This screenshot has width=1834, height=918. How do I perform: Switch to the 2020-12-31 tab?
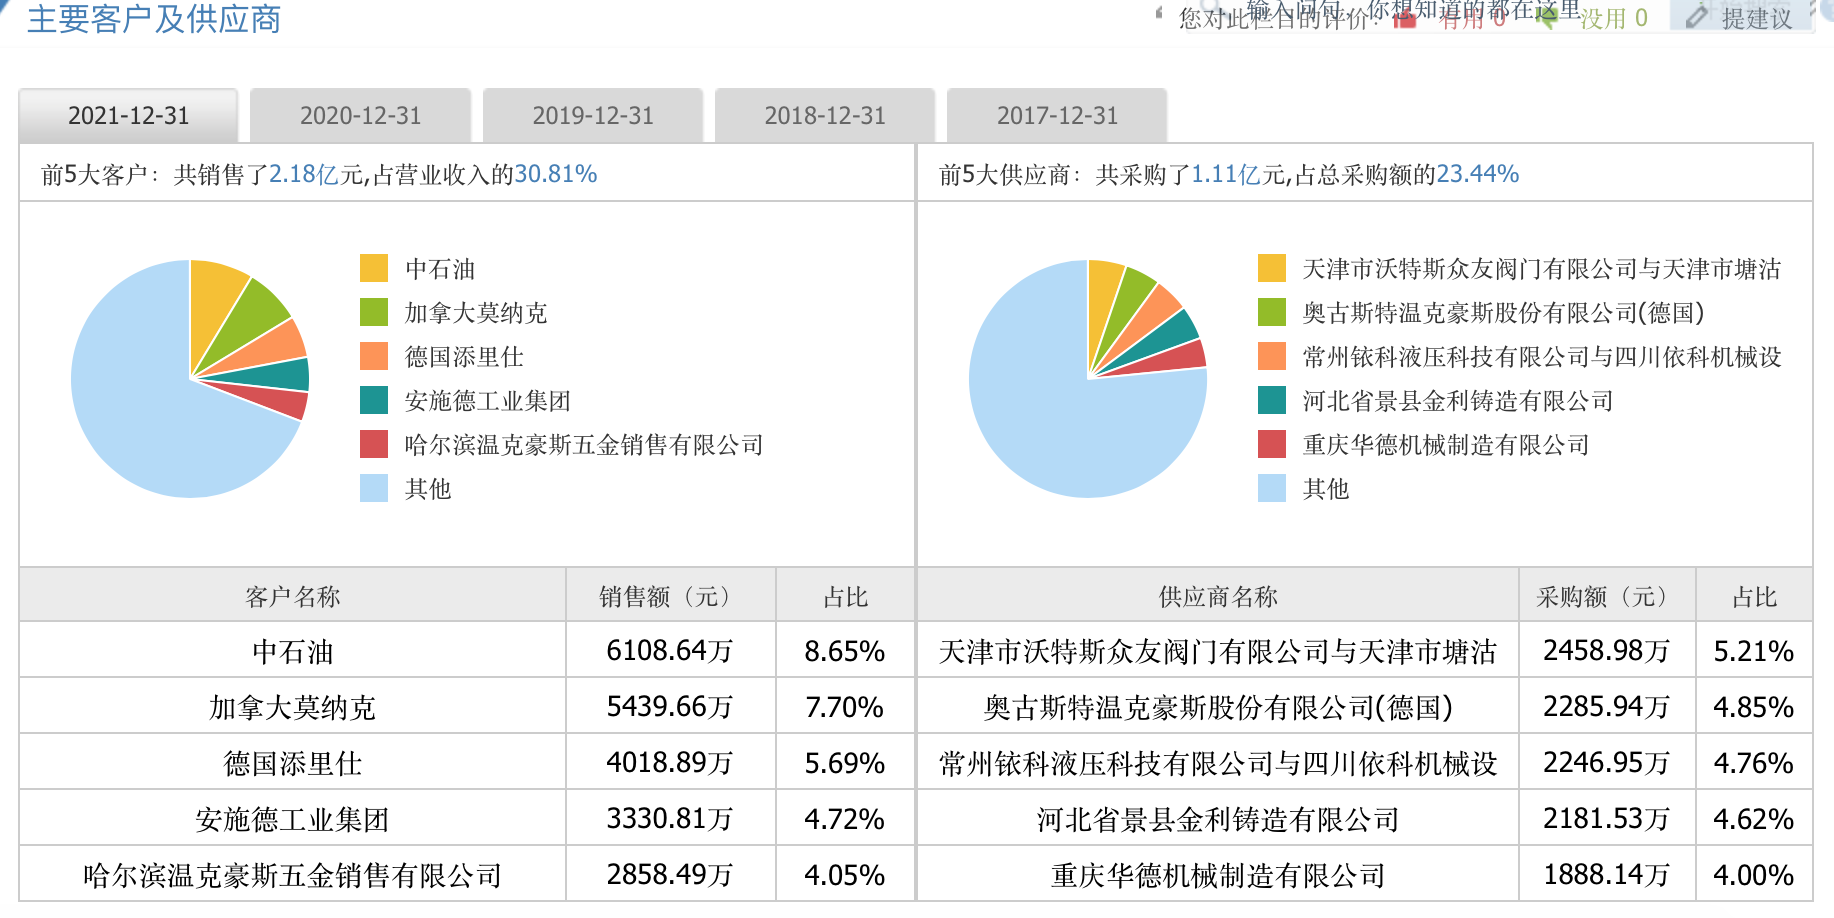tap(360, 116)
